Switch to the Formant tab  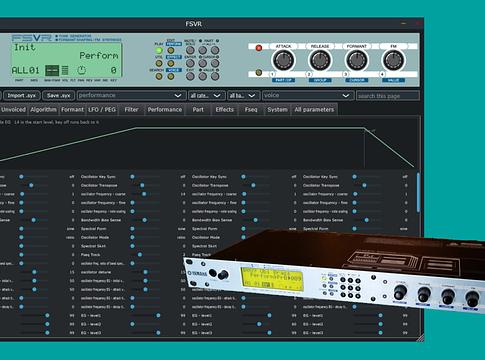72,110
